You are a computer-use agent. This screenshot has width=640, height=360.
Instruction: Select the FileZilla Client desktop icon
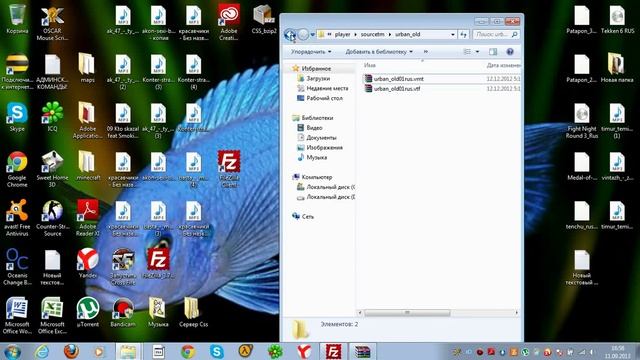coord(229,168)
